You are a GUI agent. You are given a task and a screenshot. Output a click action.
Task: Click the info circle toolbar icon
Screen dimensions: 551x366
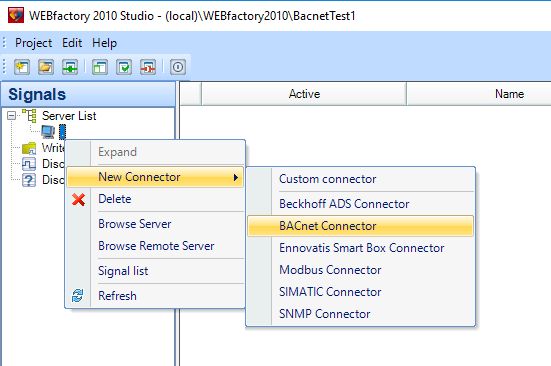point(178,67)
